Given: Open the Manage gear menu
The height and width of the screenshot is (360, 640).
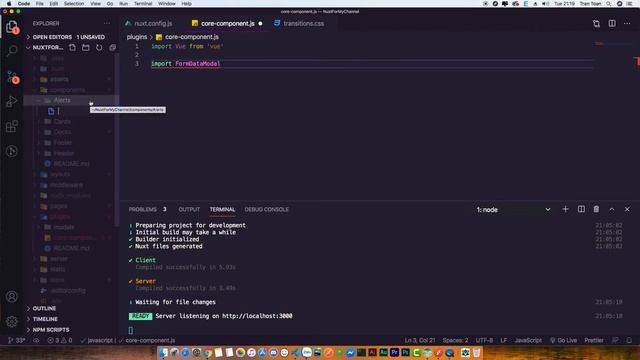Looking at the screenshot, I should tap(12, 322).
